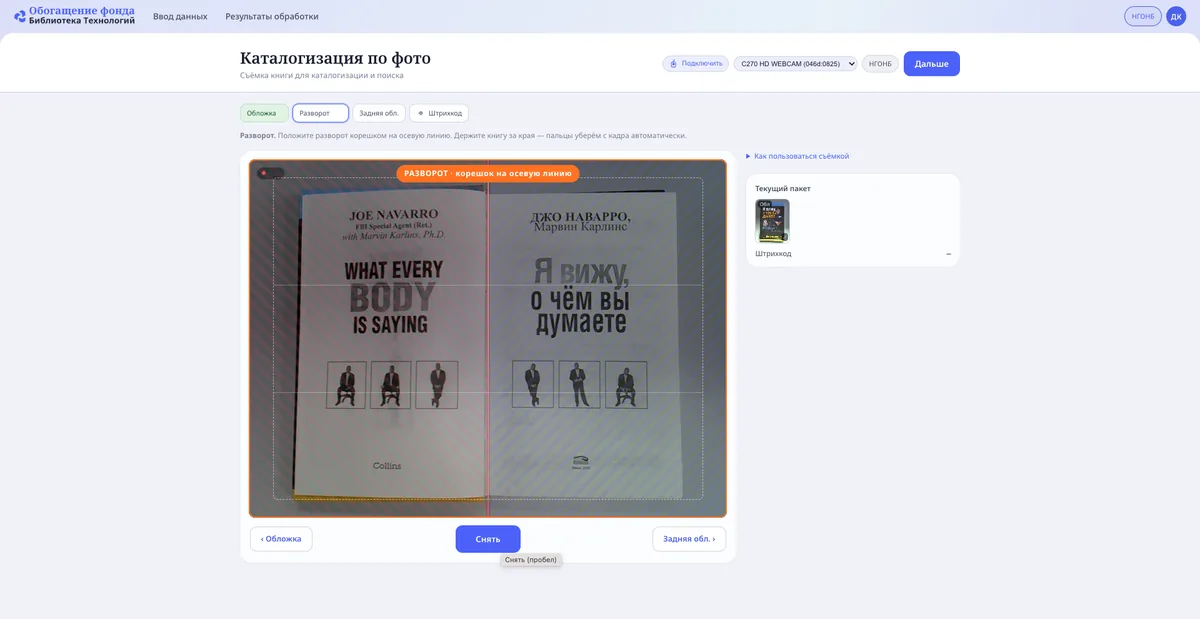Click the Текущий пакет title
Image resolution: width=1200 pixels, height=619 pixels.
[783, 188]
